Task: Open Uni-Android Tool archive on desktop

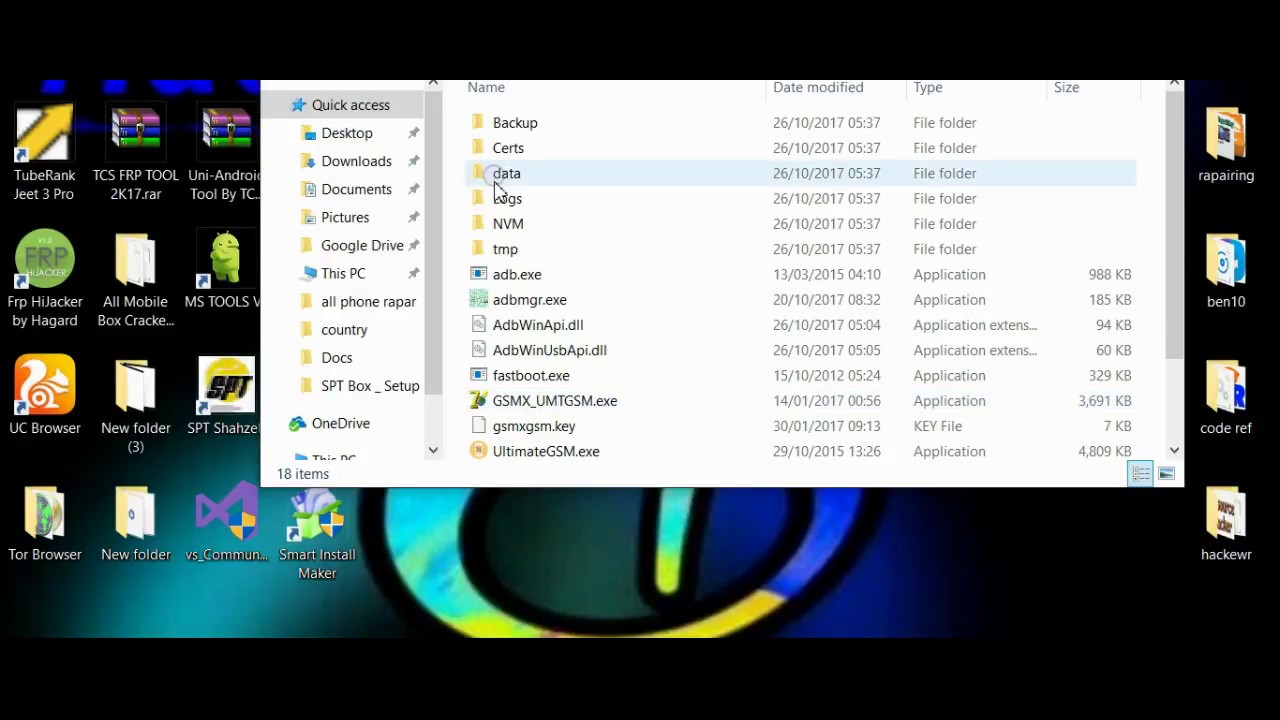Action: click(x=226, y=152)
